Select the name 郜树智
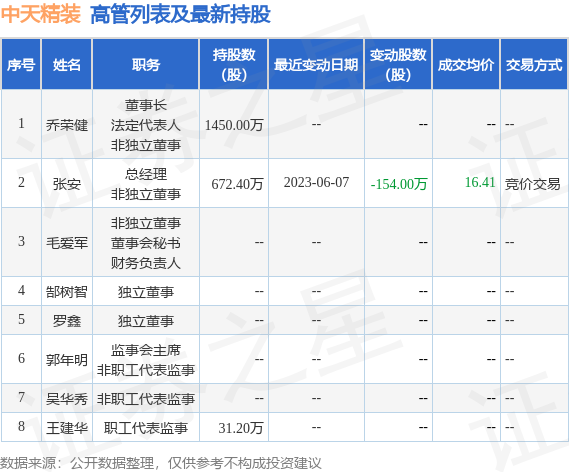This screenshot has height=472, width=569. tap(67, 292)
